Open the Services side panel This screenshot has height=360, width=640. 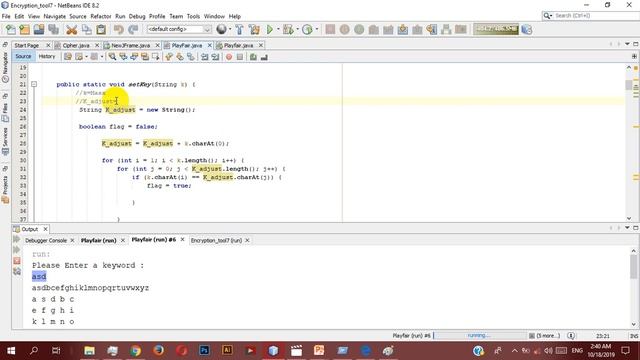click(5, 141)
